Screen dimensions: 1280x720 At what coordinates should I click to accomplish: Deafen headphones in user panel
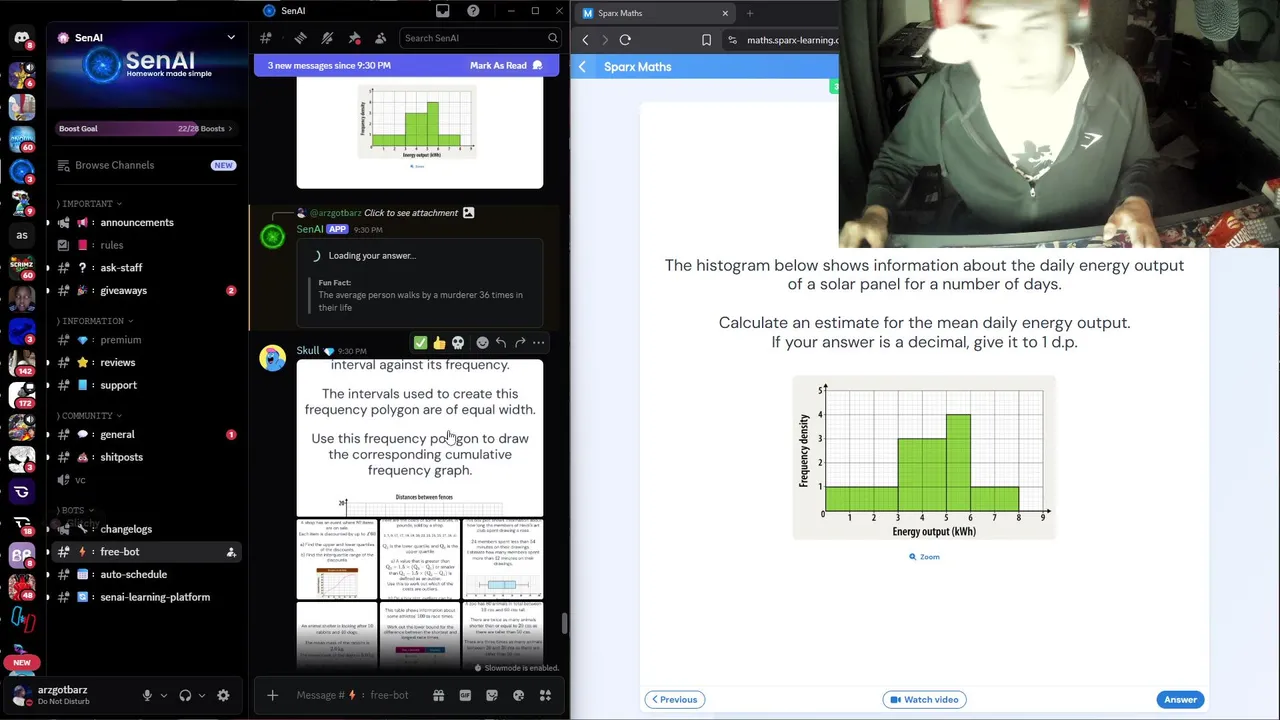pyautogui.click(x=185, y=696)
